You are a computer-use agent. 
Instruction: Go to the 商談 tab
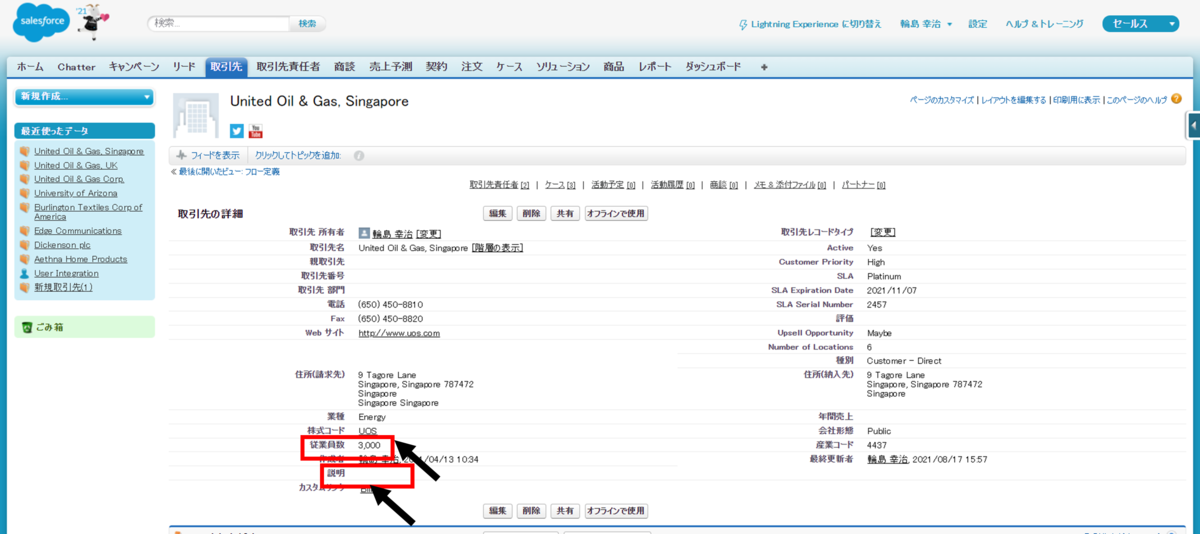tap(345, 67)
